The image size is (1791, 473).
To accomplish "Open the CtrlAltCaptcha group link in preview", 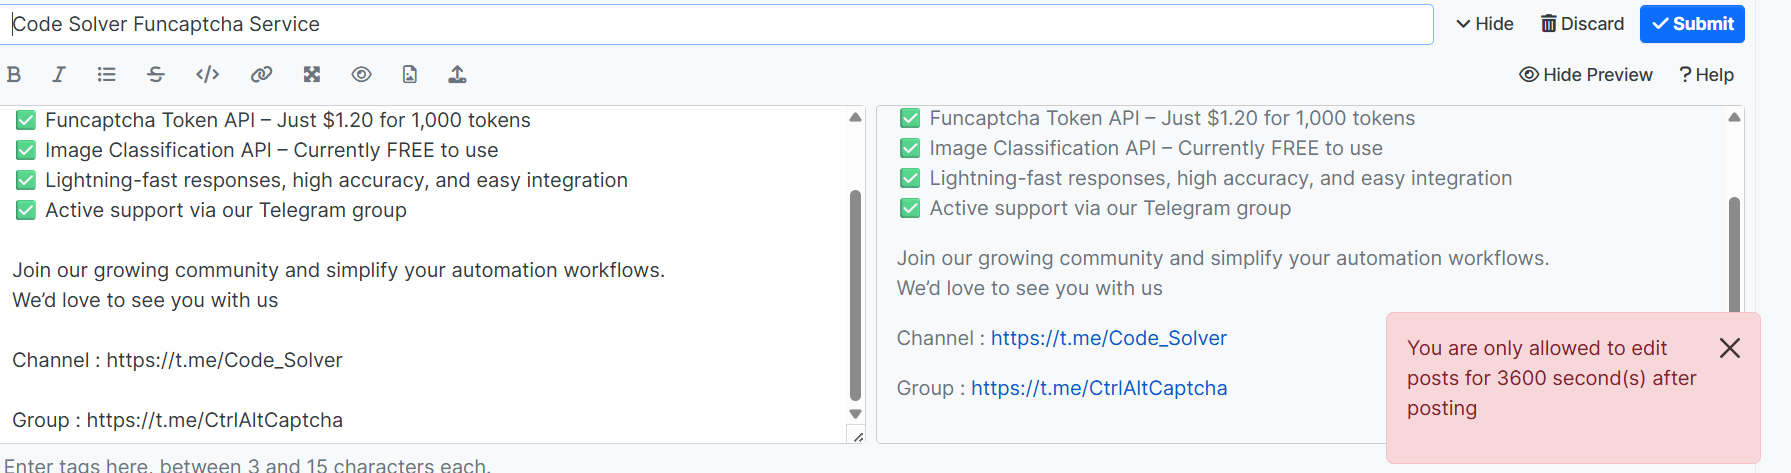I will [1099, 388].
